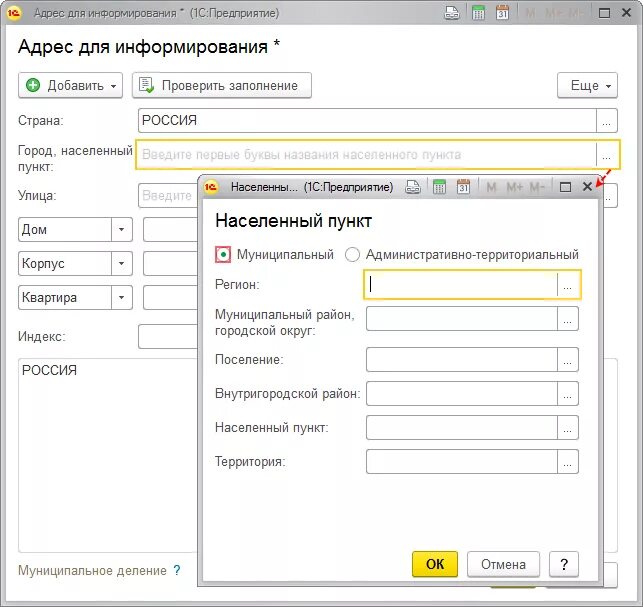
Task: Click into the Регион input field
Action: (462, 284)
